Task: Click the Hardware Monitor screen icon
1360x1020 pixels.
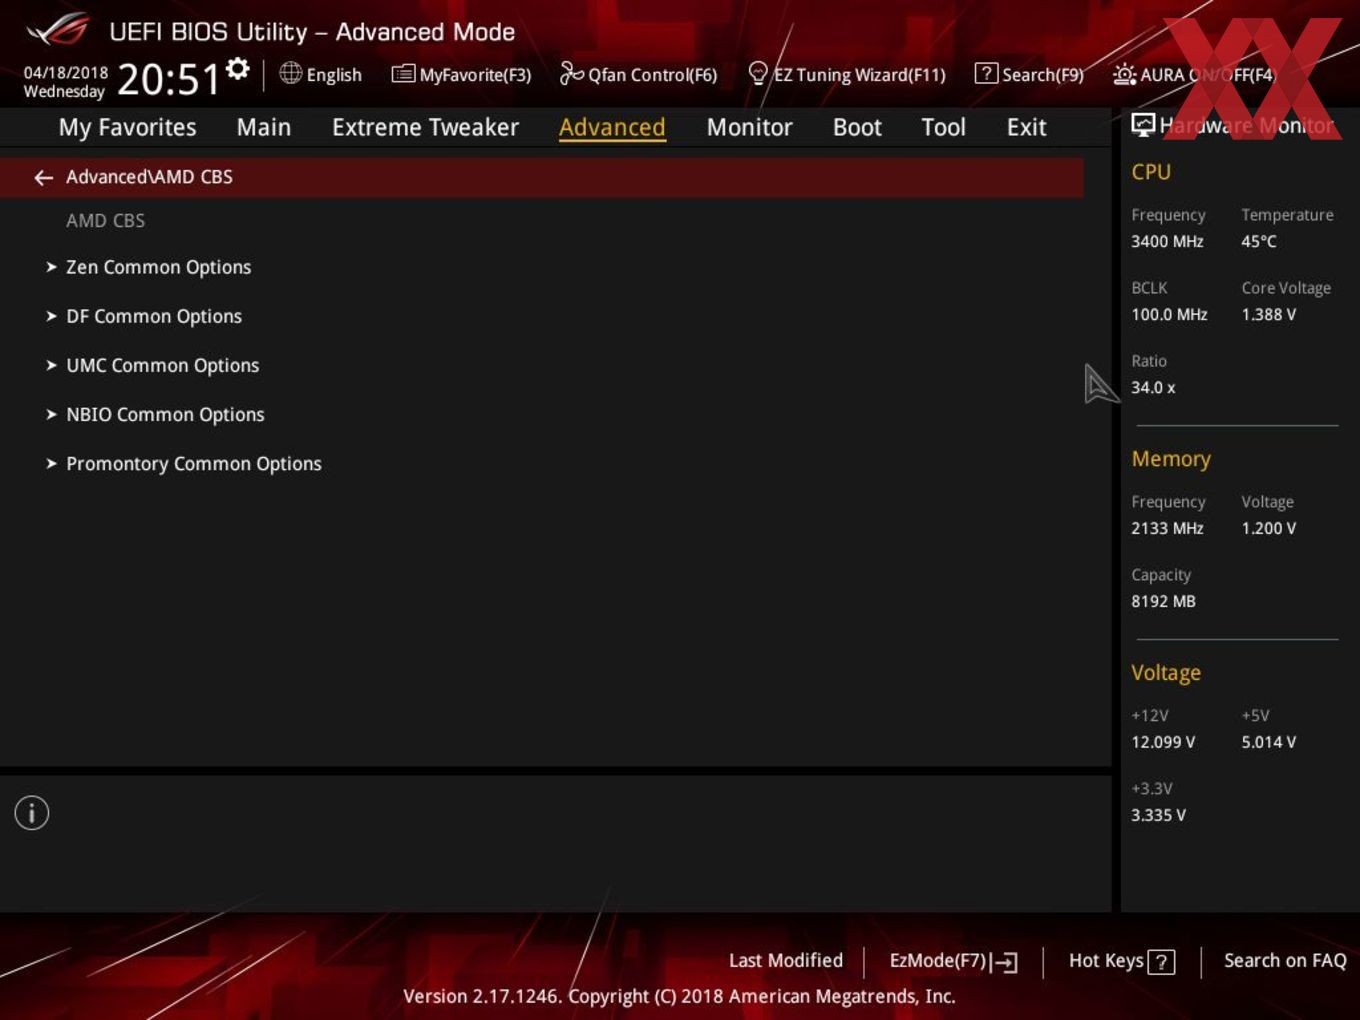Action: click(x=1143, y=124)
